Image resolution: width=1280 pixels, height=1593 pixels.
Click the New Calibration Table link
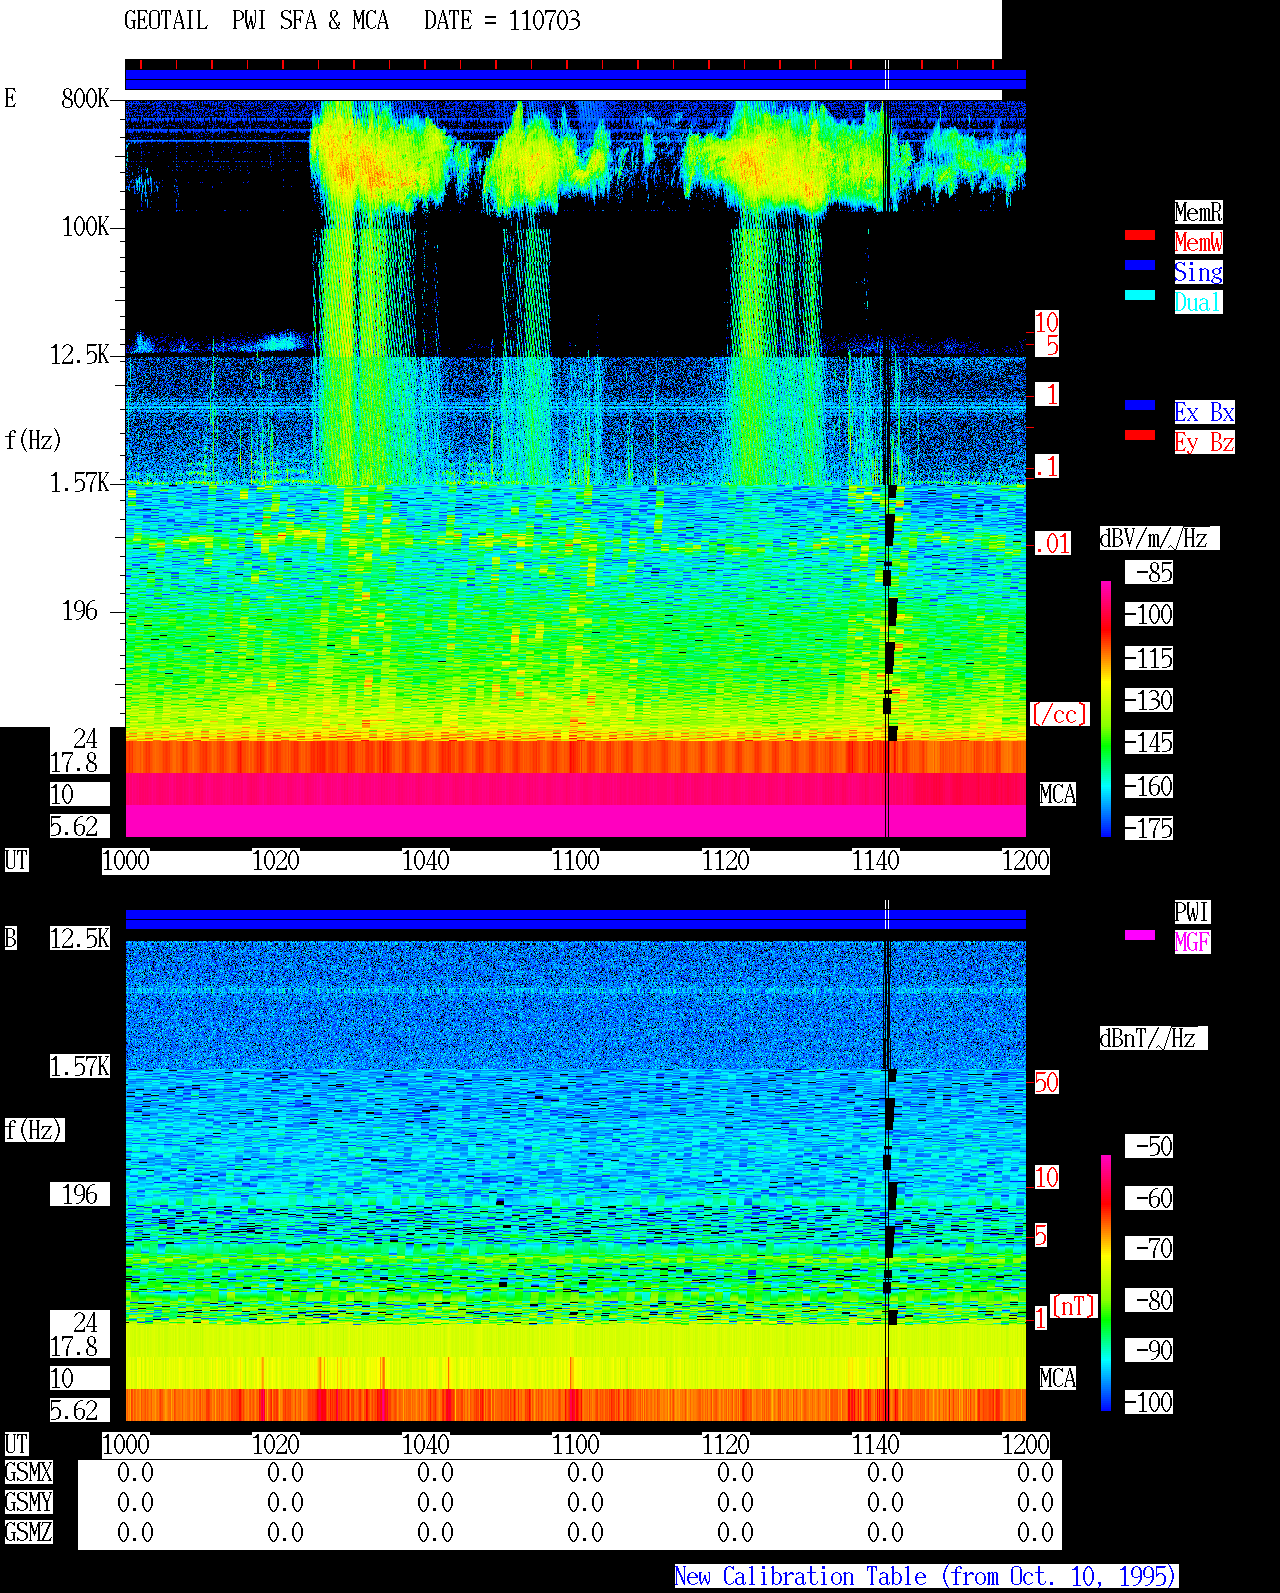point(926,1577)
